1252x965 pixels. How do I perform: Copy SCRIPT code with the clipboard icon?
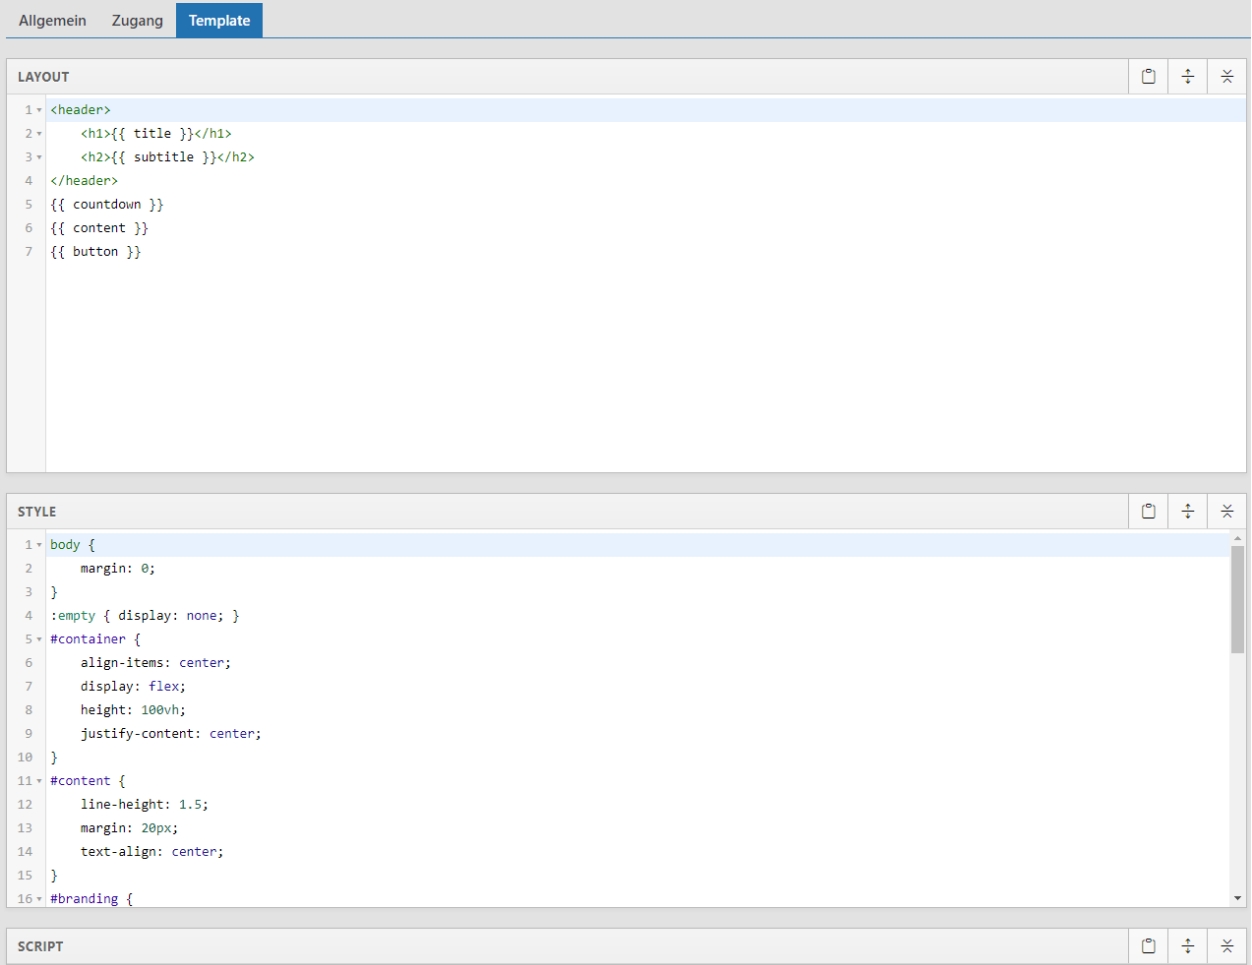pos(1148,946)
